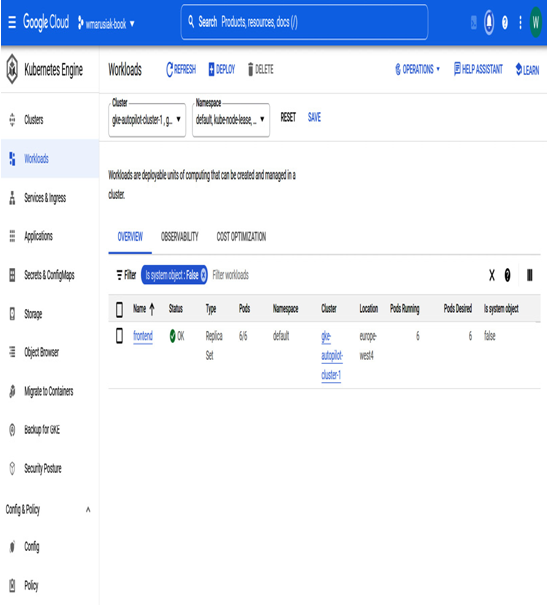Open the wmarusiak-book project selector
The image size is (548, 605).
(x=106, y=24)
